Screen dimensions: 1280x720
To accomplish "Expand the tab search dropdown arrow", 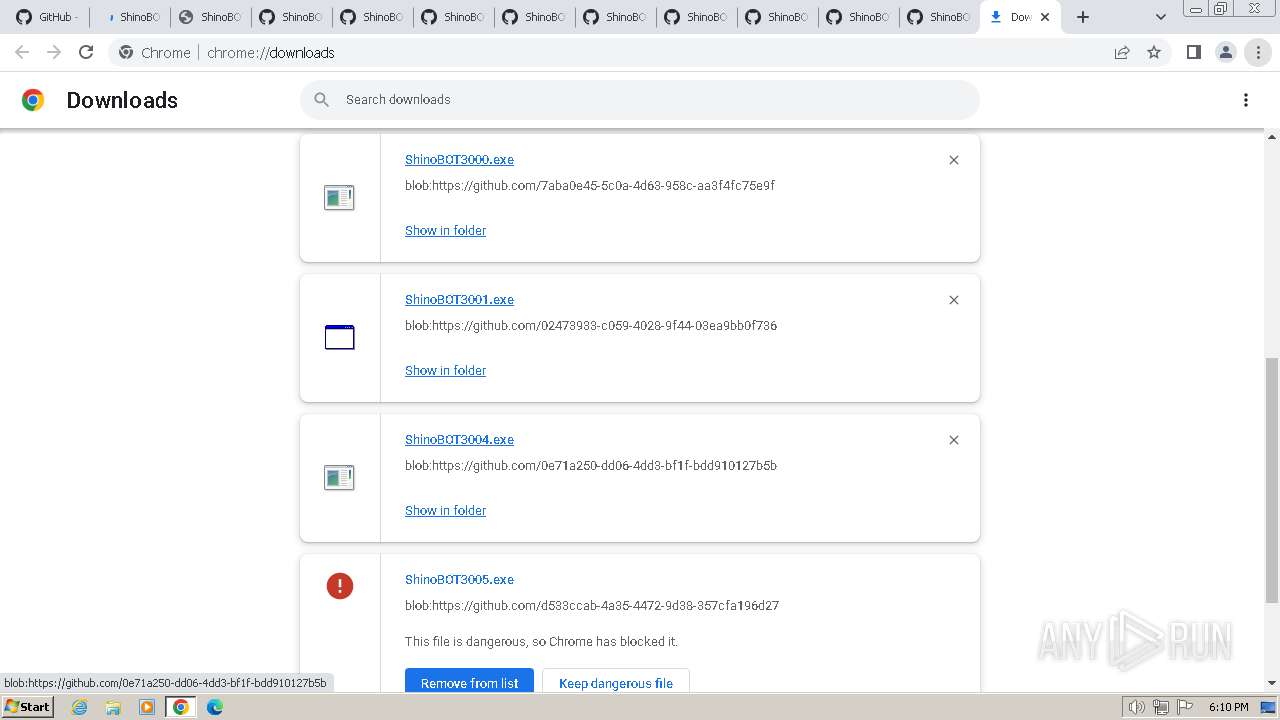I will (x=1161, y=17).
